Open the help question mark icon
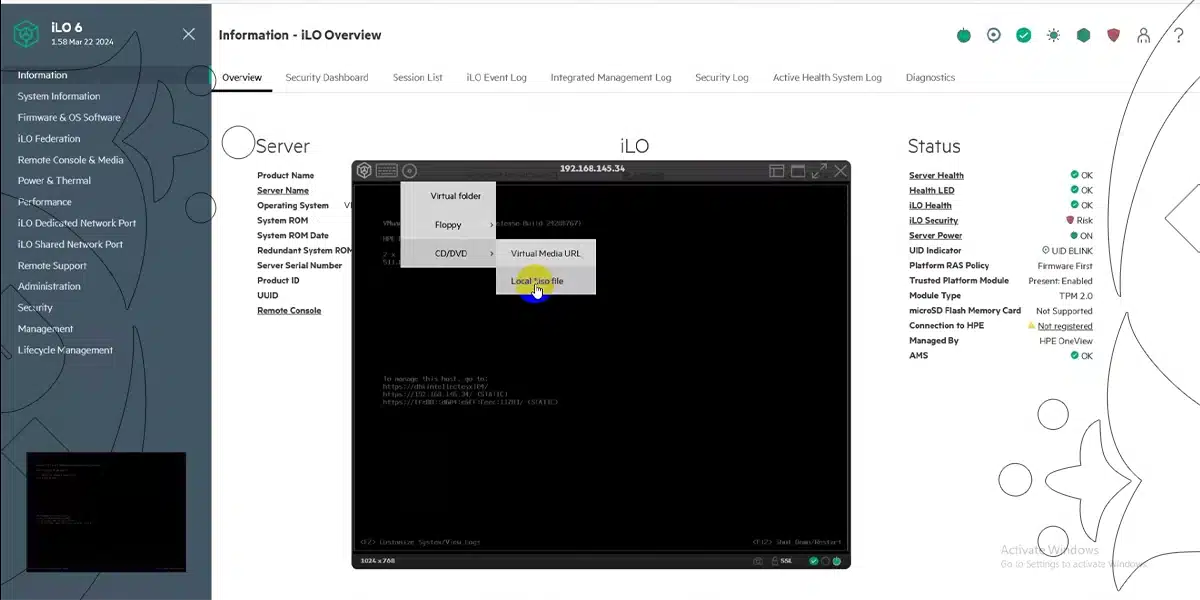The image size is (1200, 600). (x=1179, y=35)
